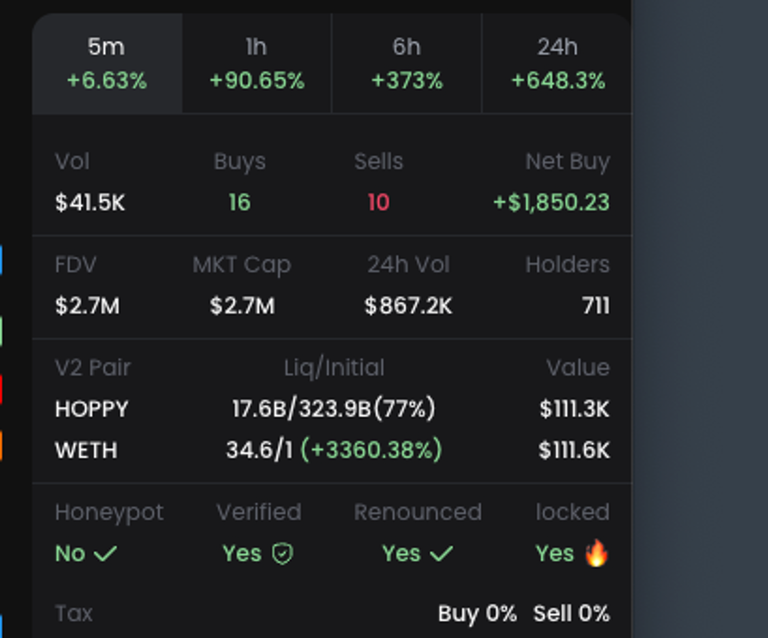This screenshot has width=768, height=638.
Task: Select the 5m timeframe tab
Action: pyautogui.click(x=107, y=64)
